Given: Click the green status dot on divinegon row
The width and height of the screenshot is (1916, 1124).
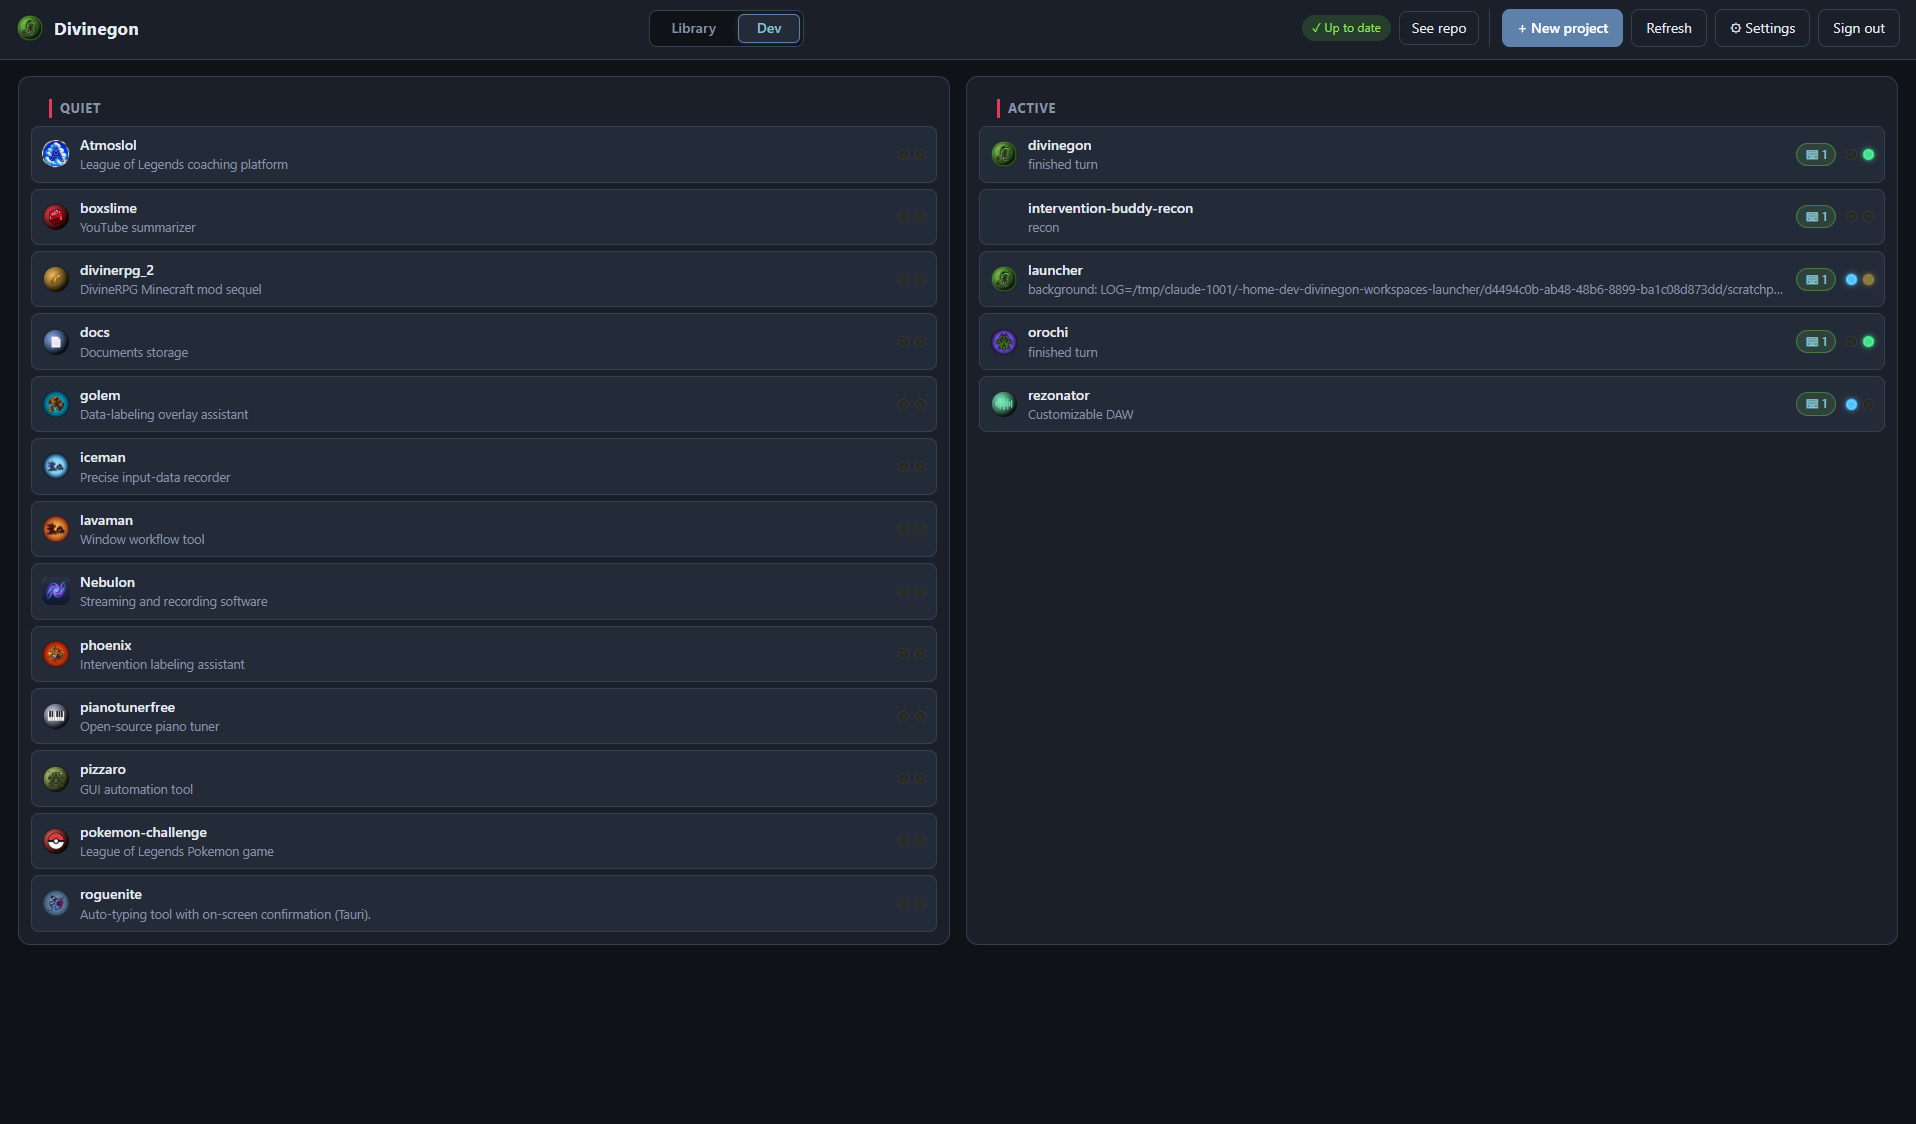Looking at the screenshot, I should [1868, 155].
